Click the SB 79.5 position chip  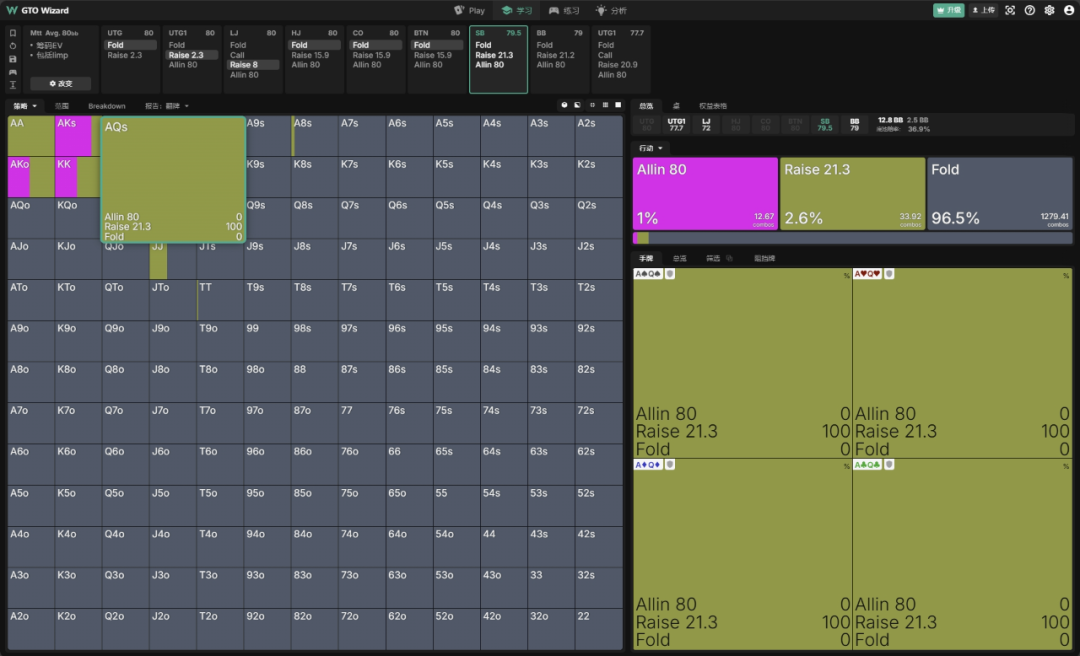[x=824, y=124]
